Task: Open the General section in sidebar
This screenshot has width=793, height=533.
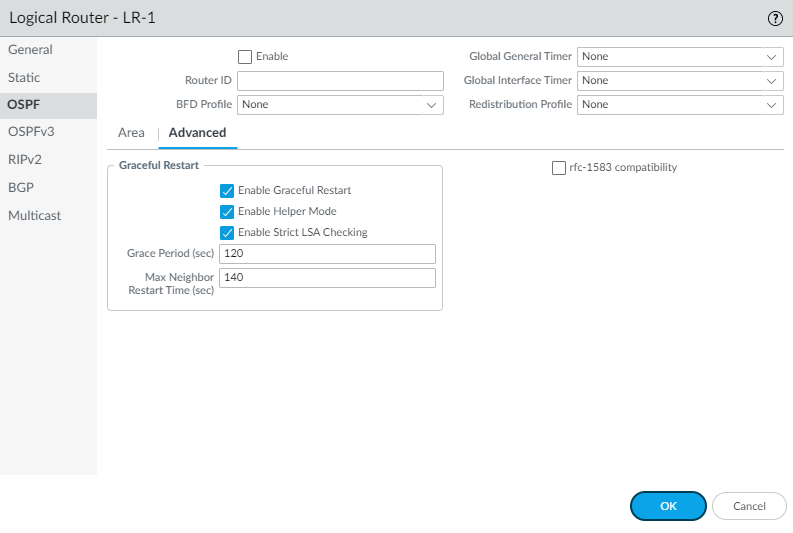Action: coord(31,50)
